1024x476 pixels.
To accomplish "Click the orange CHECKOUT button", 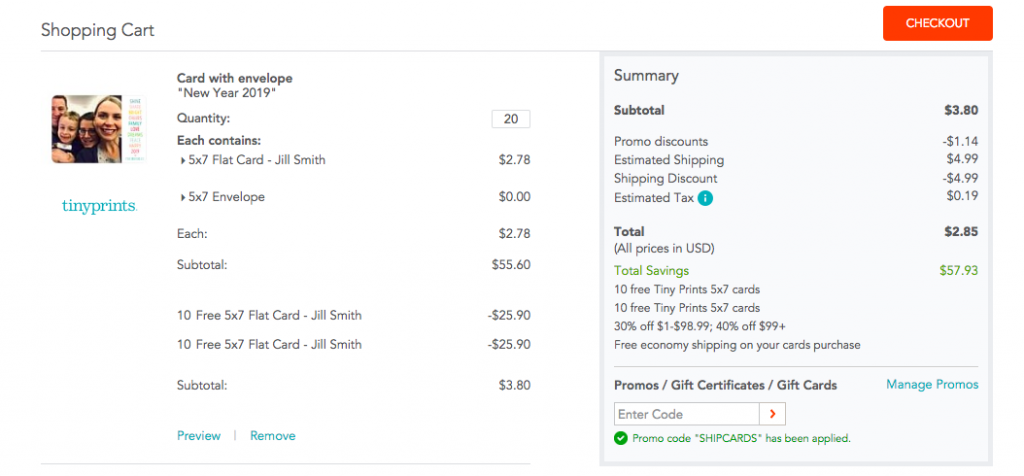I will coord(938,24).
